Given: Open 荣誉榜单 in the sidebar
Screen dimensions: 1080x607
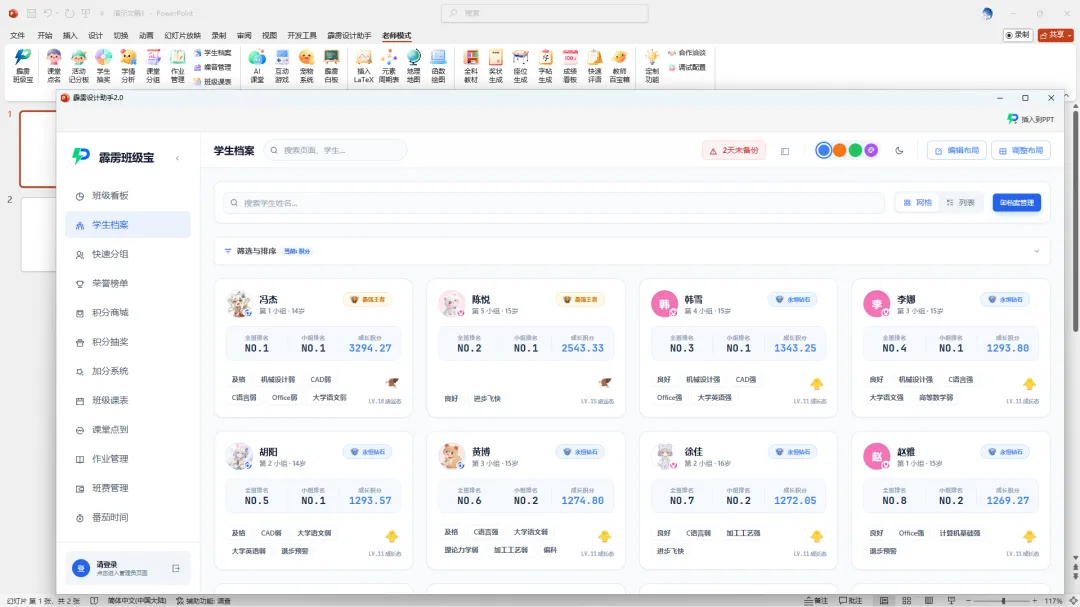Looking at the screenshot, I should click(x=127, y=283).
